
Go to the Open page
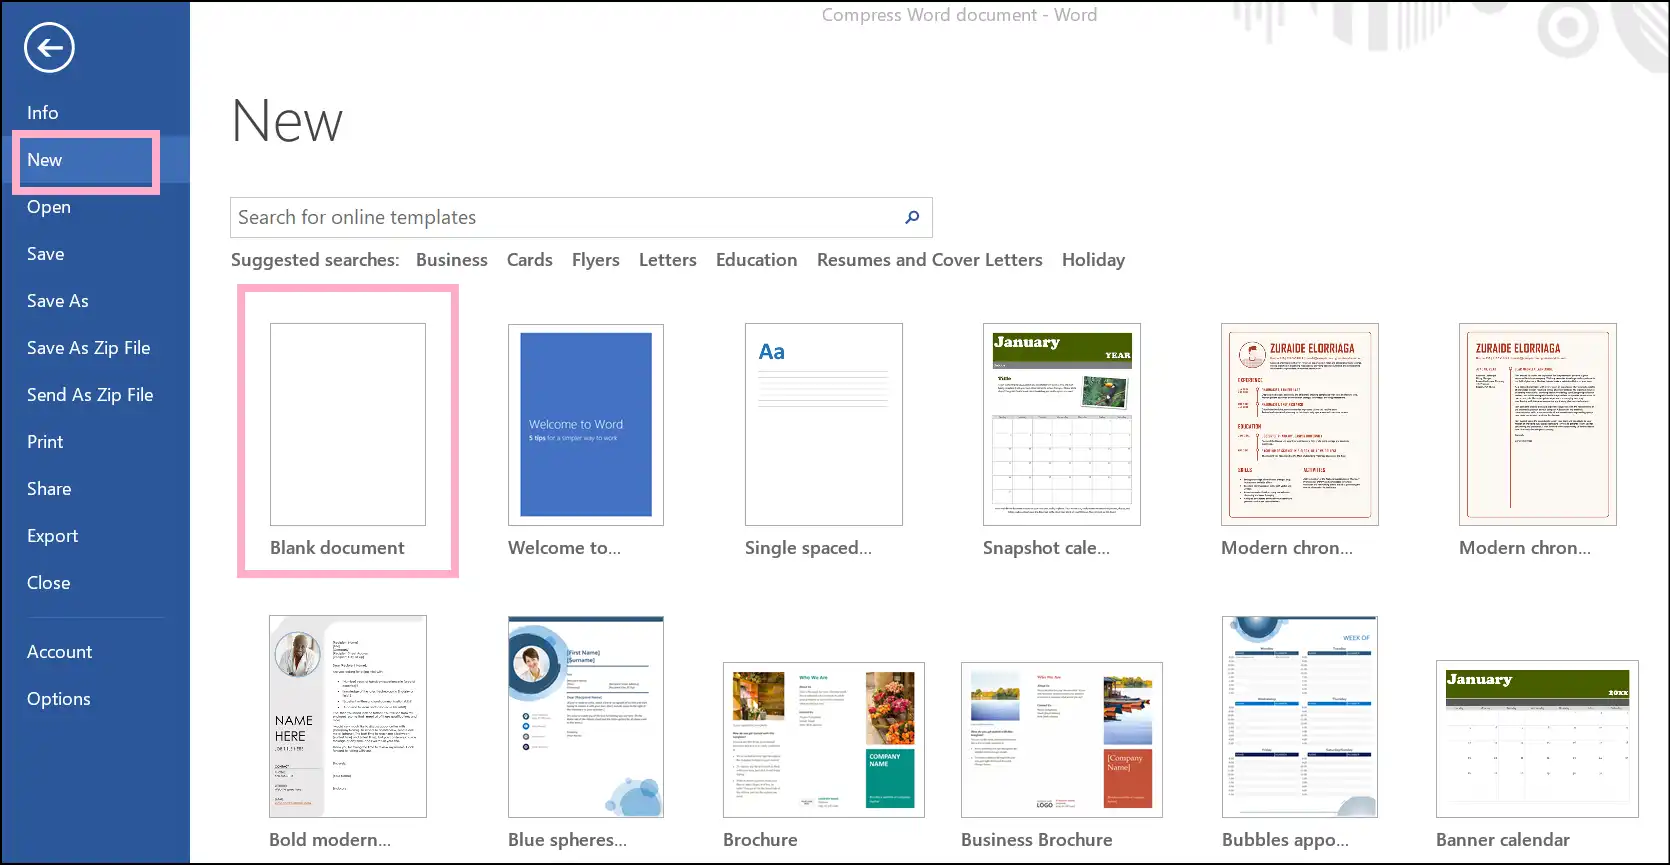49,207
